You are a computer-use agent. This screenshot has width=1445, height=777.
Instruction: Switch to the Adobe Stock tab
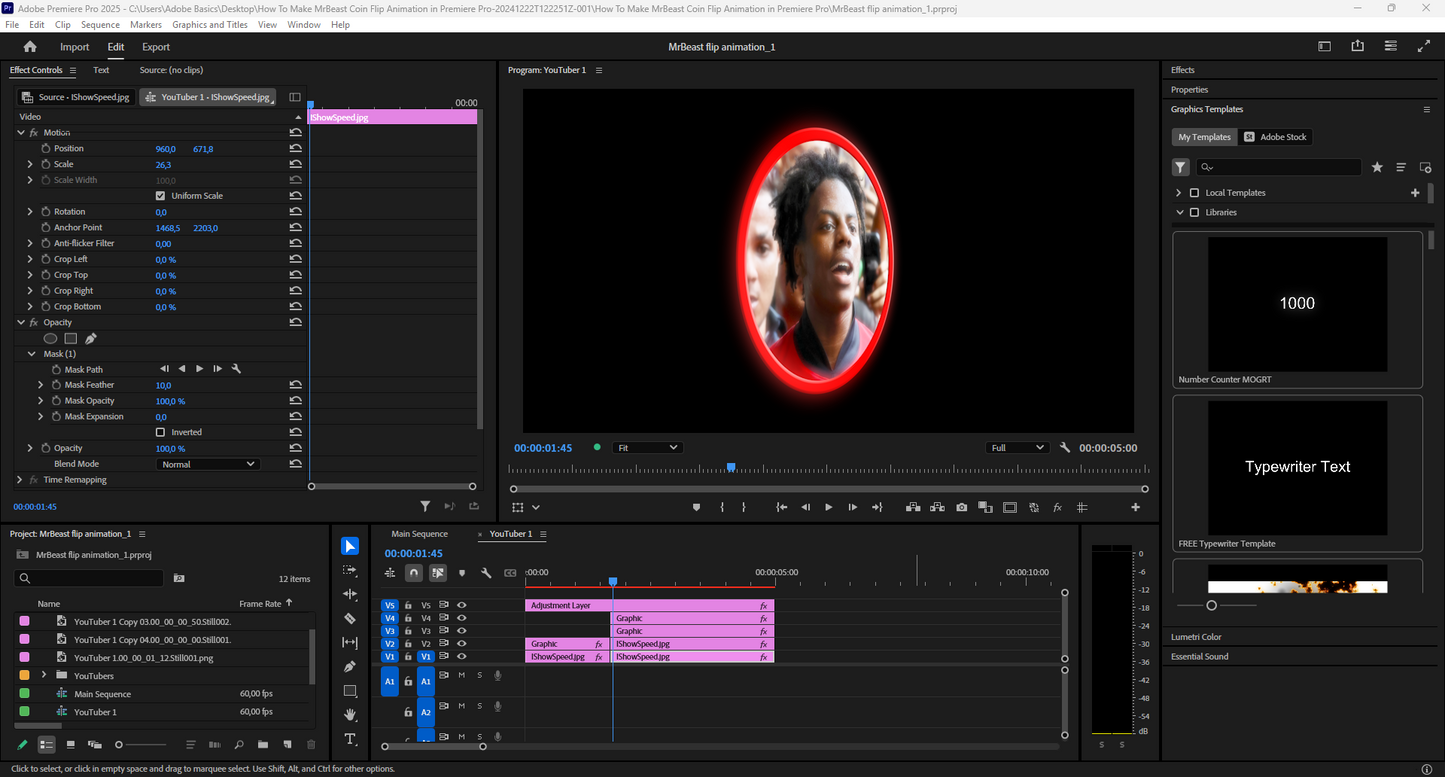tap(1276, 137)
